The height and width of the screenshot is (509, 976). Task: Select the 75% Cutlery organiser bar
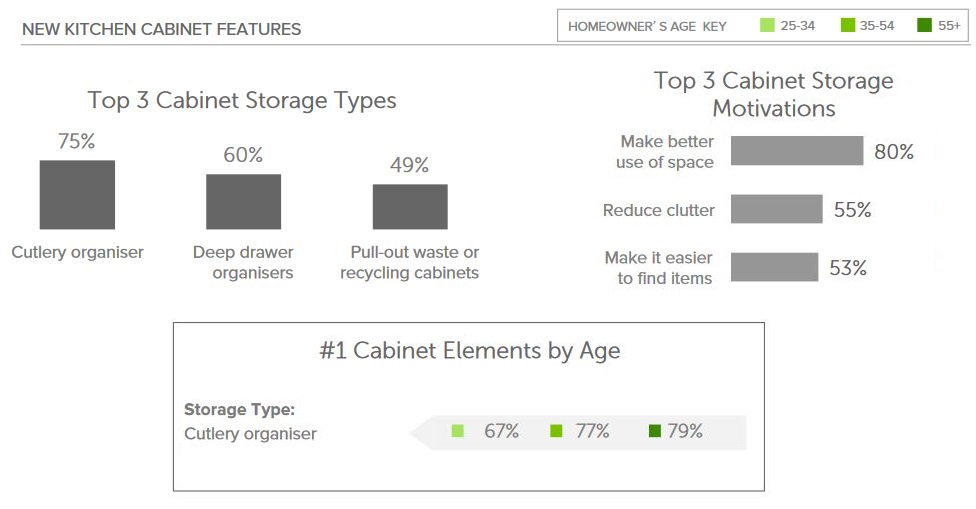(77, 195)
